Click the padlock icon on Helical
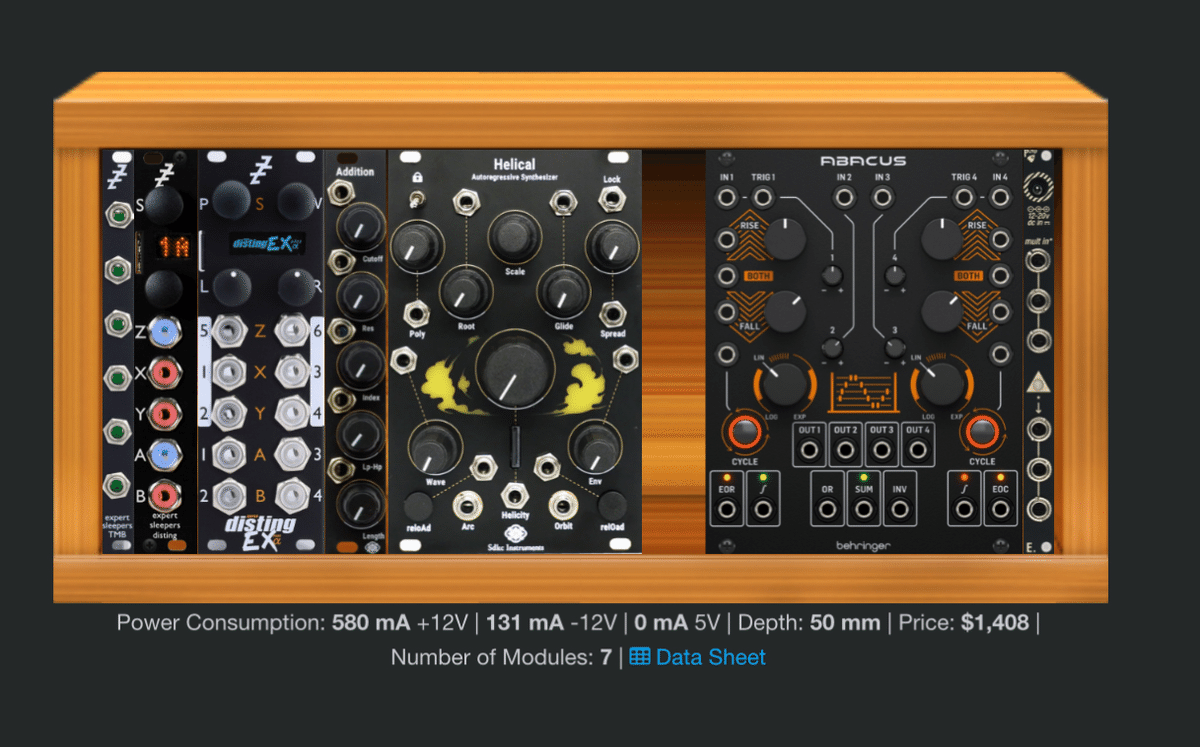Image resolution: width=1200 pixels, height=747 pixels. coord(416,177)
